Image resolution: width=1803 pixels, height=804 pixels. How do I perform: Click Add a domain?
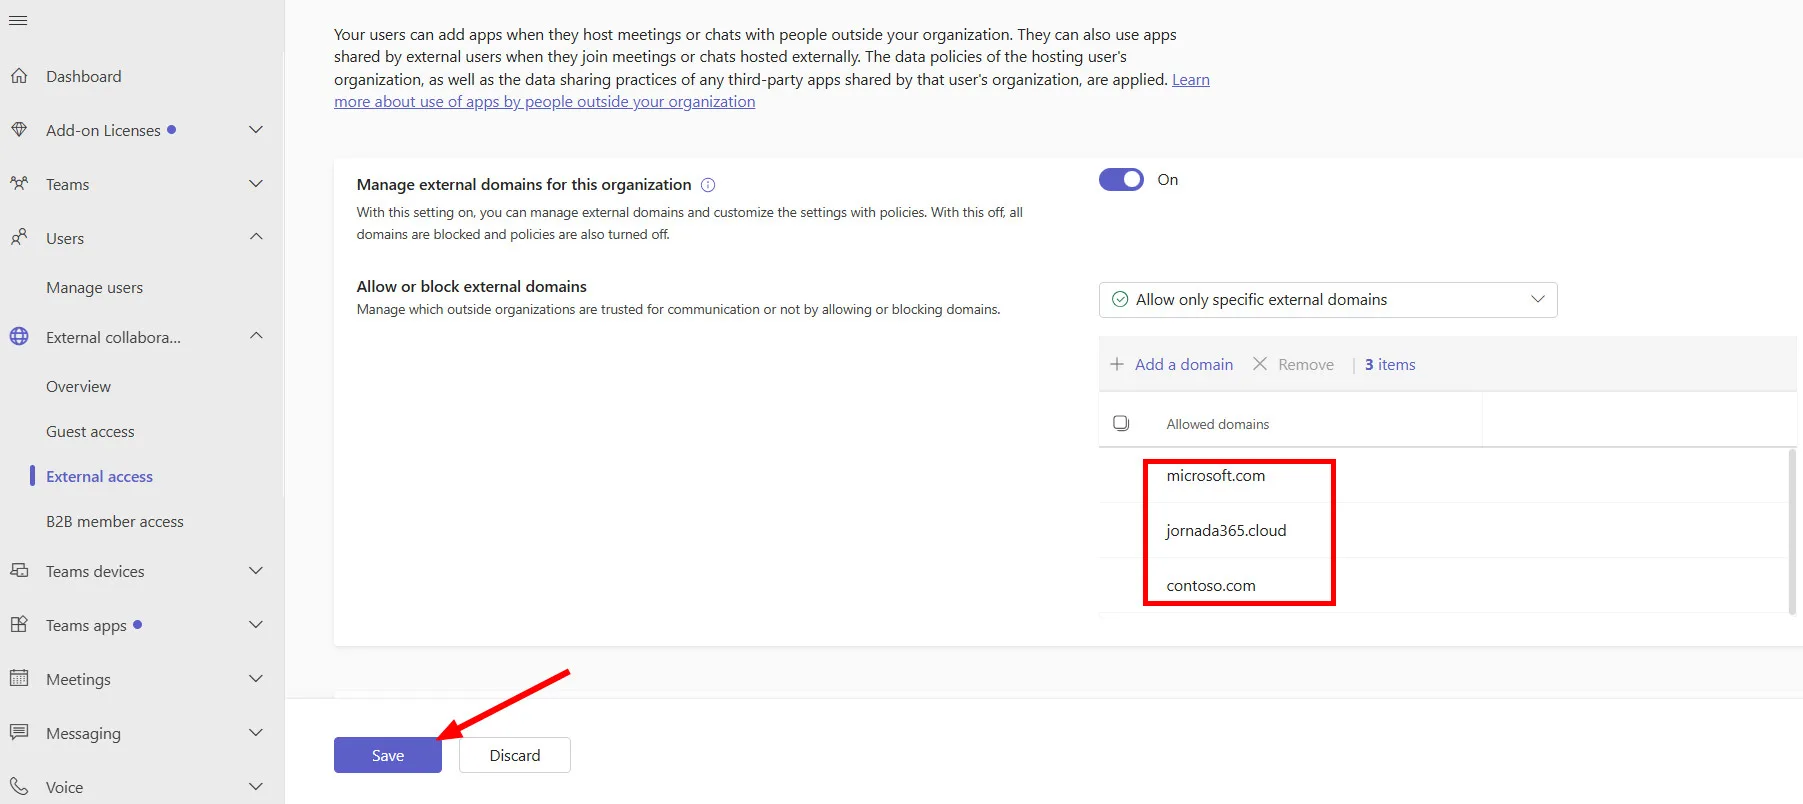click(x=1171, y=365)
